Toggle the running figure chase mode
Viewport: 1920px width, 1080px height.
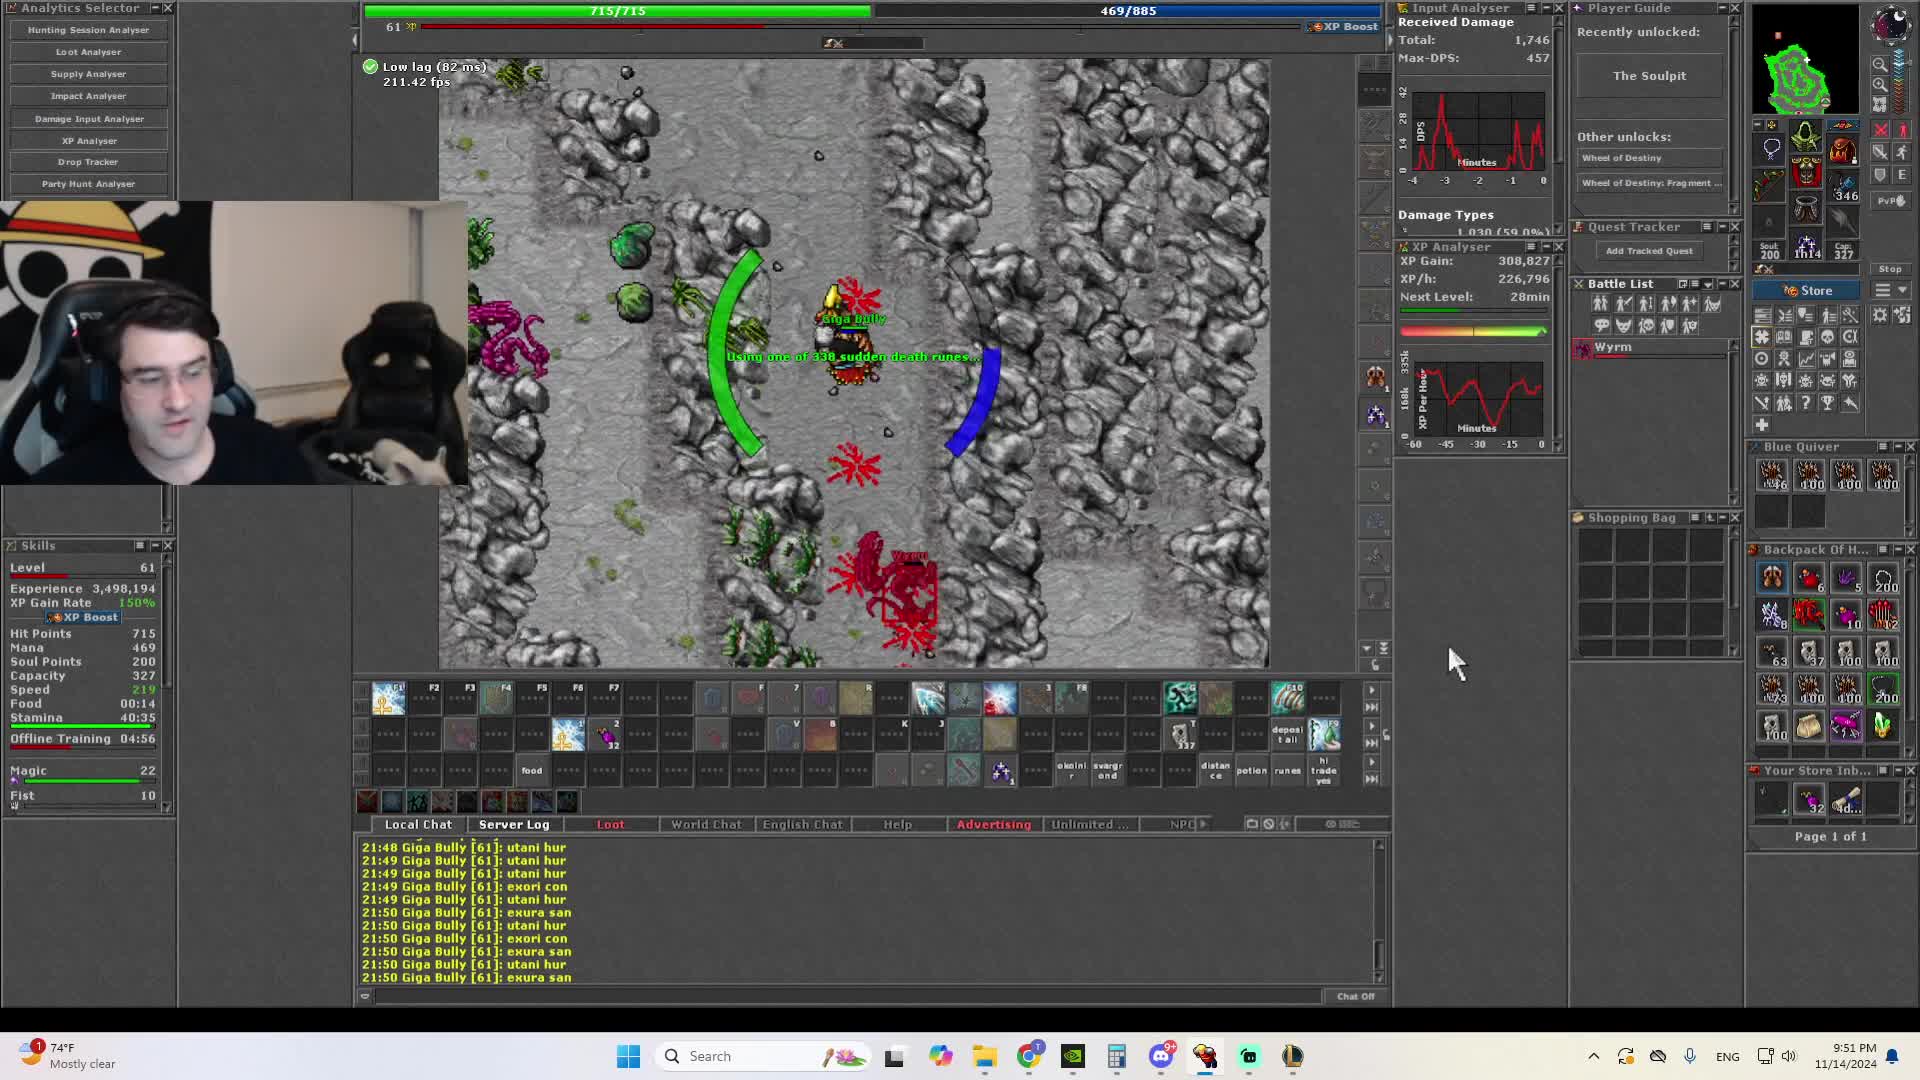coord(1902,152)
